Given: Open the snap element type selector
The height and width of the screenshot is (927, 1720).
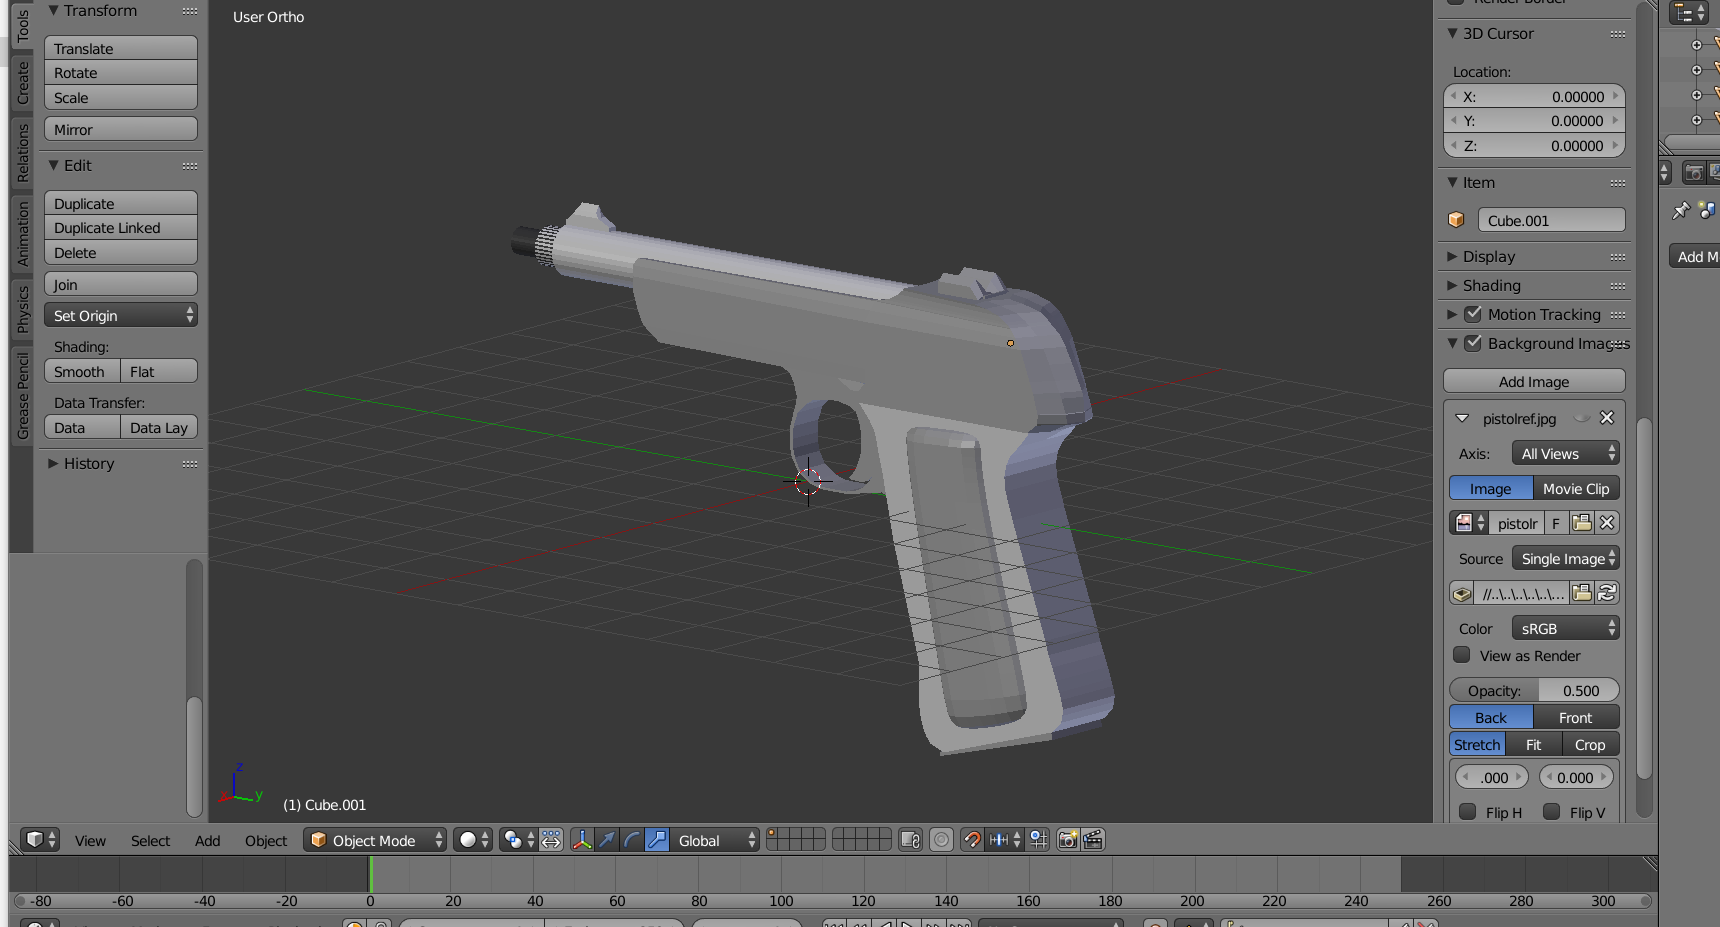Looking at the screenshot, I should point(1005,840).
